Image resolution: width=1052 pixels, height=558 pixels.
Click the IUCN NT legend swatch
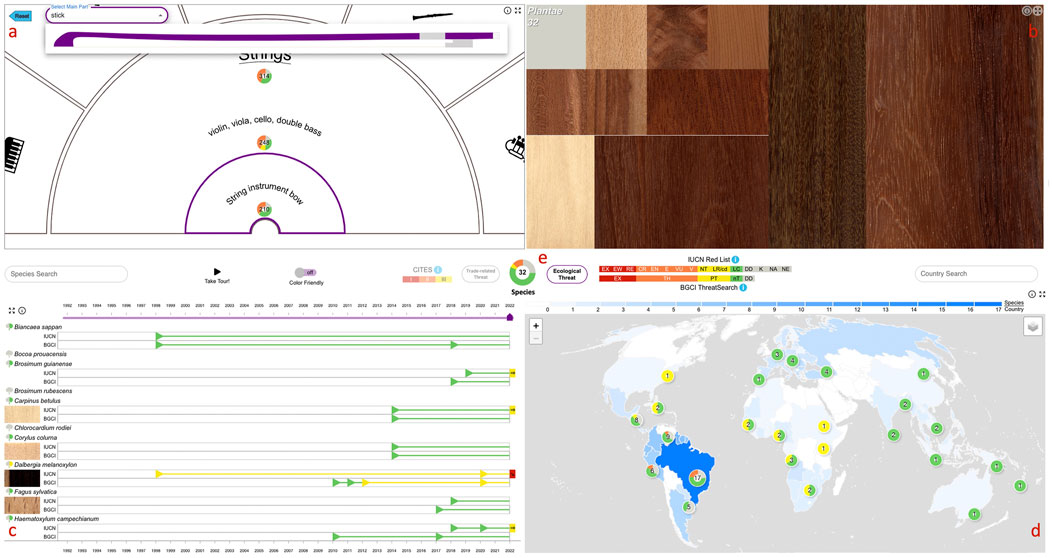(x=703, y=269)
